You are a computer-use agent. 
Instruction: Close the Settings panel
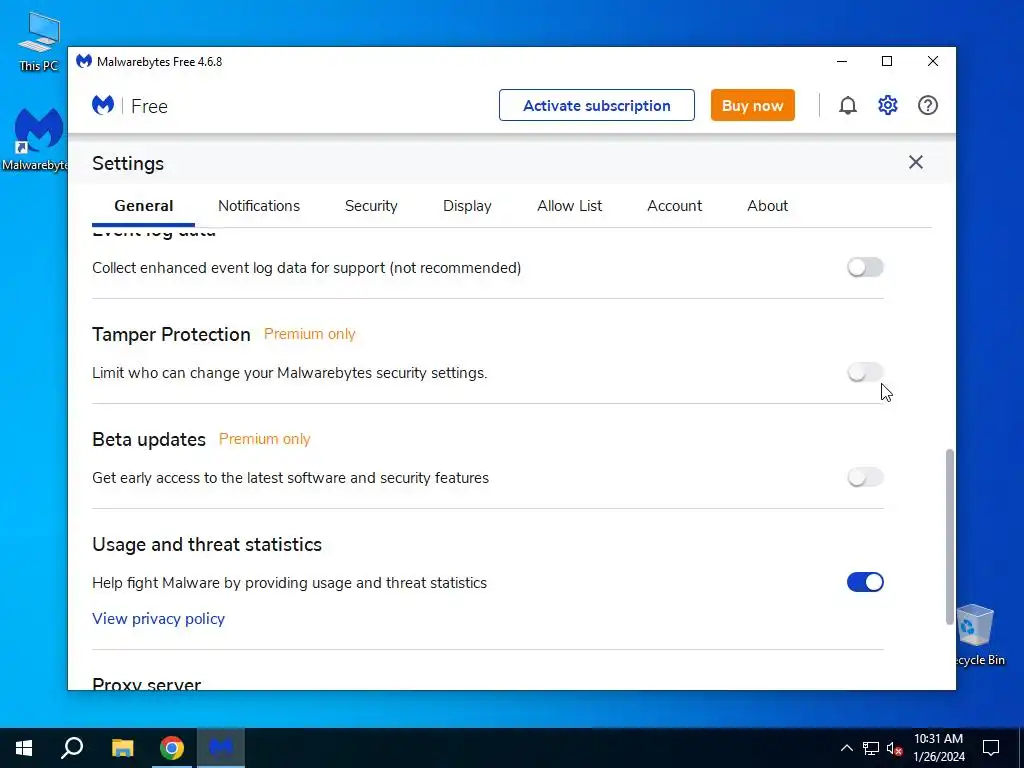[916, 162]
